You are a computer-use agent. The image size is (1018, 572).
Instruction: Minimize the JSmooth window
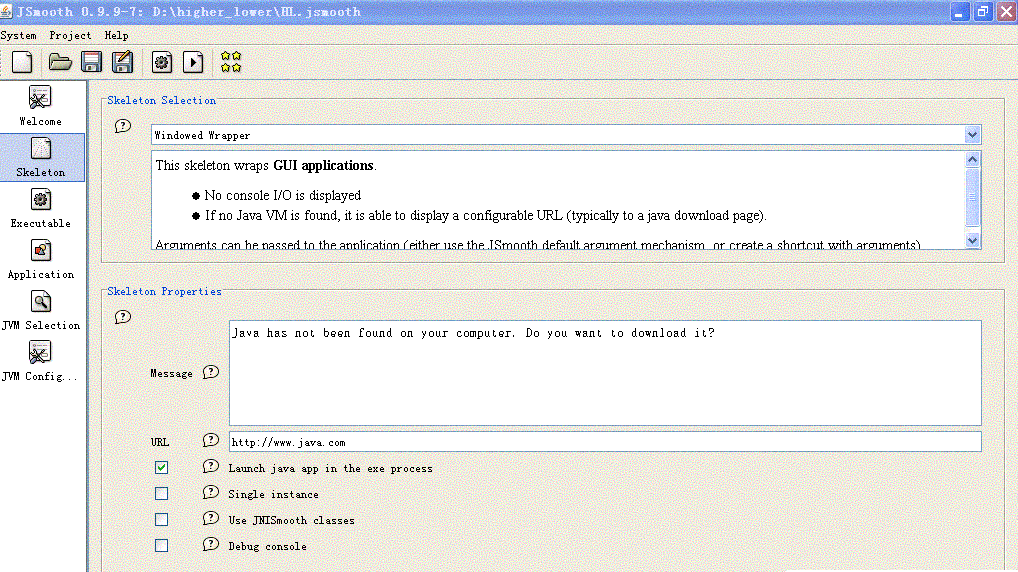tap(960, 12)
